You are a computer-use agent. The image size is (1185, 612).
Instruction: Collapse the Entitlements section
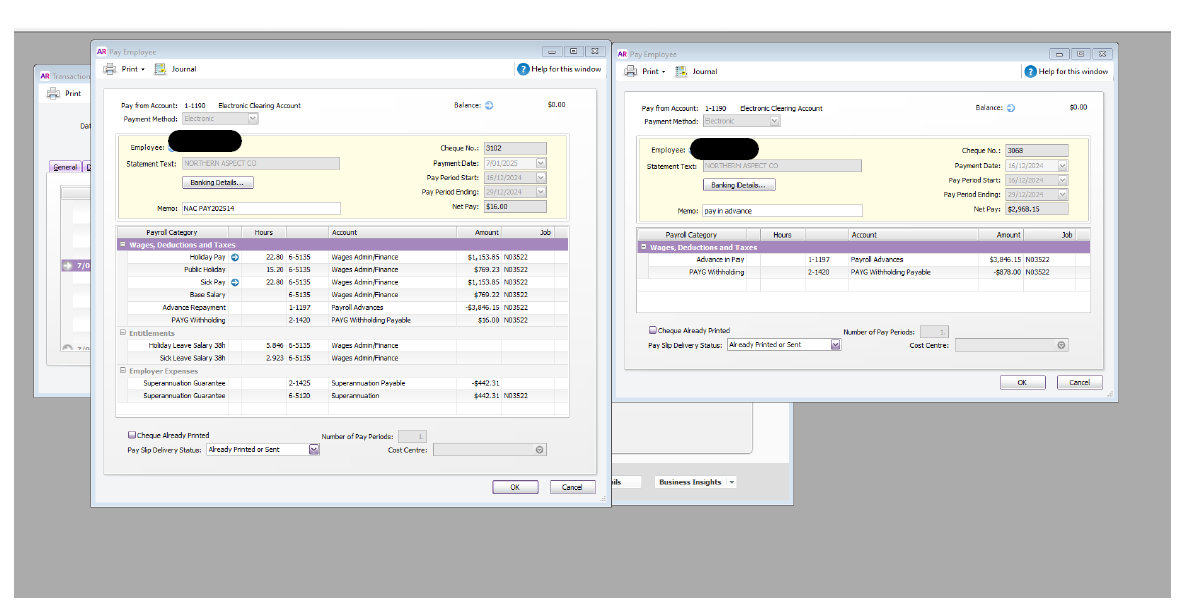click(122, 331)
